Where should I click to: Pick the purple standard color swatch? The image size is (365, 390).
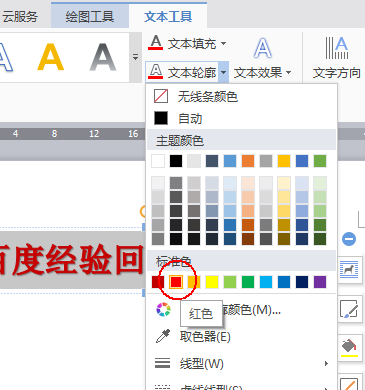coord(320,282)
